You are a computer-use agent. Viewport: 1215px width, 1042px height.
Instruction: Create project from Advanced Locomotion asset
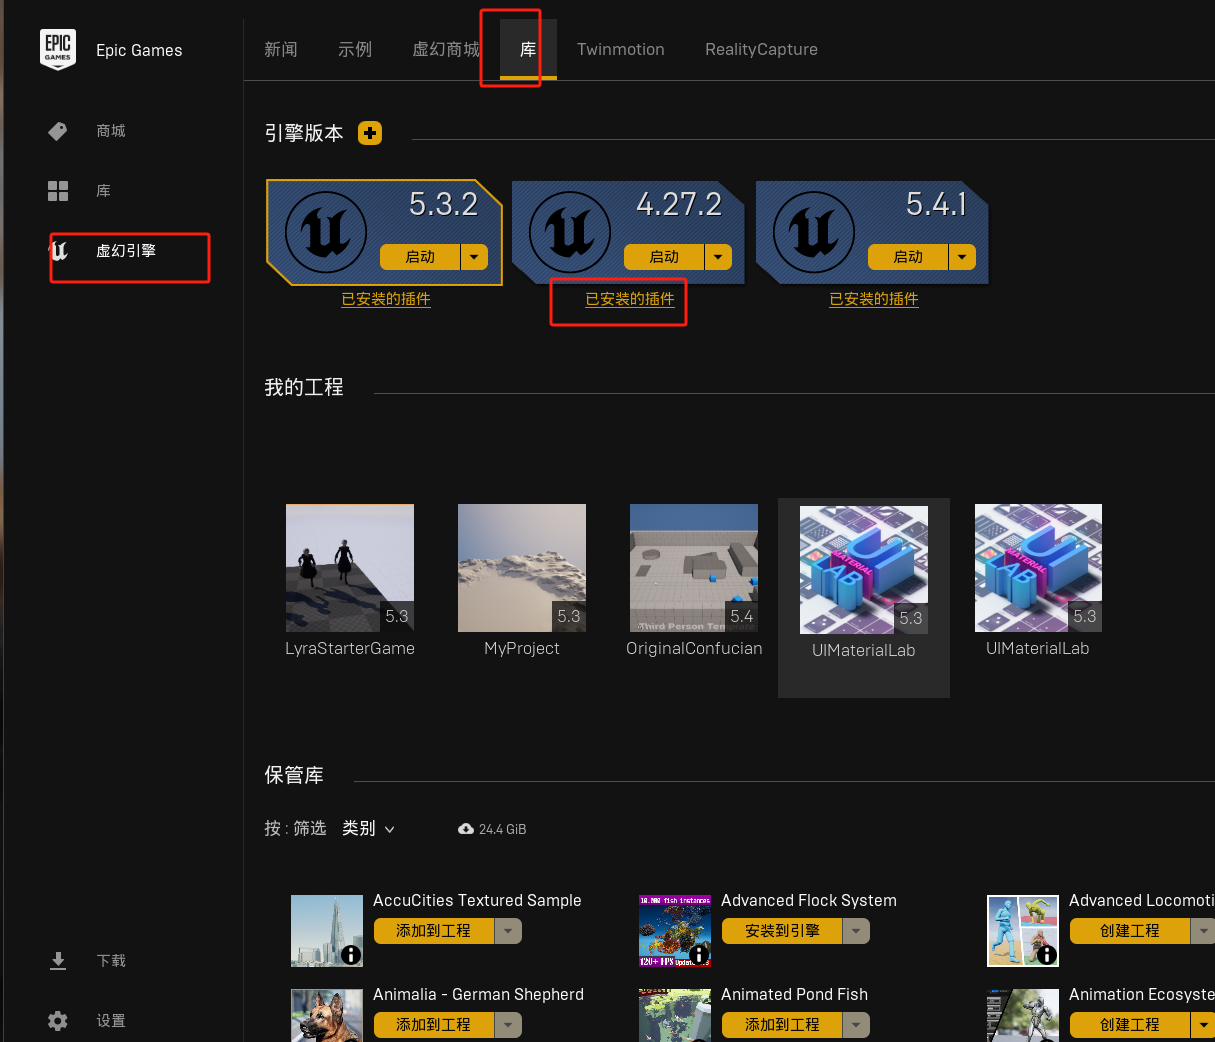point(1130,931)
